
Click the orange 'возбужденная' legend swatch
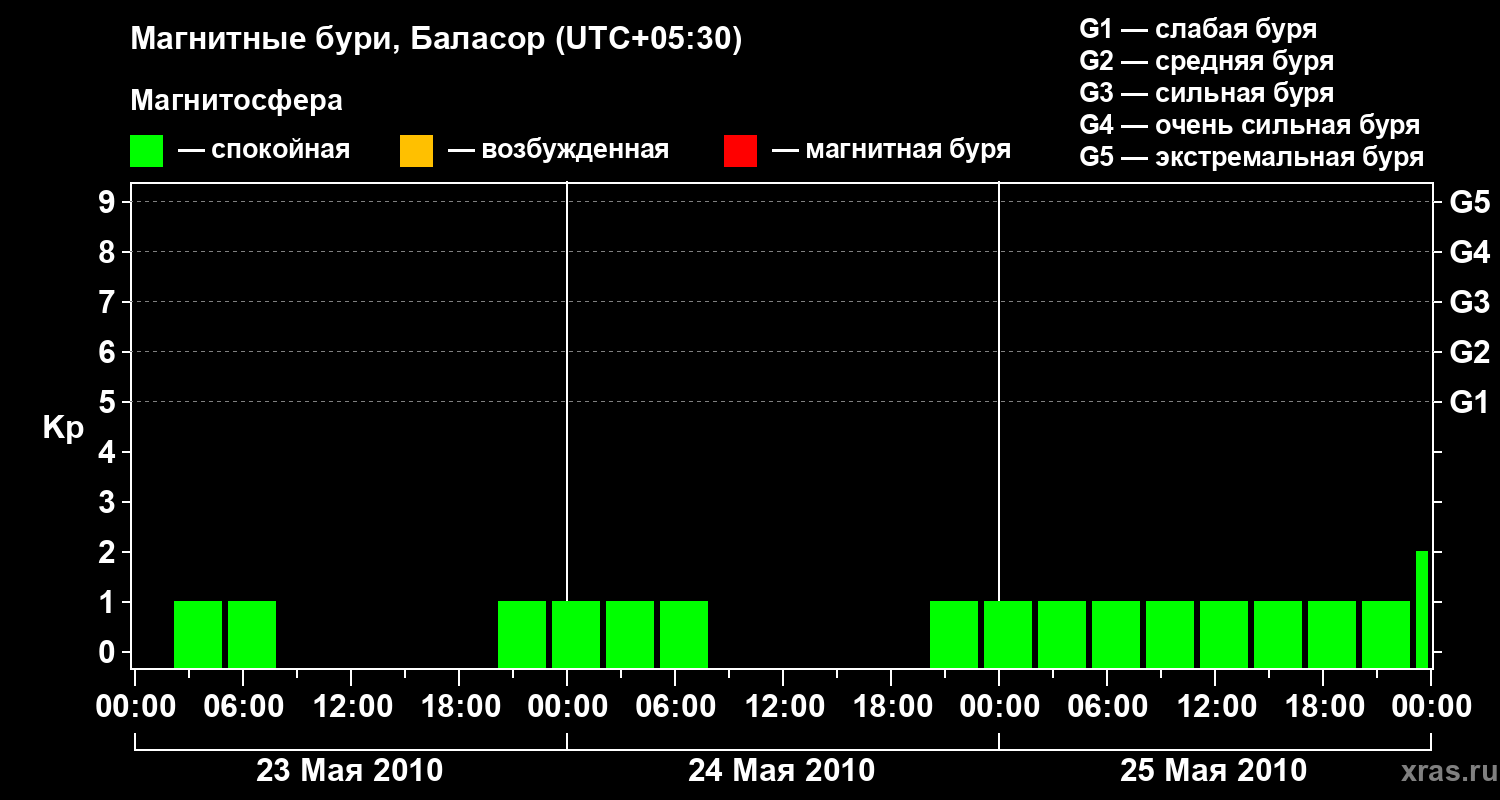point(416,151)
